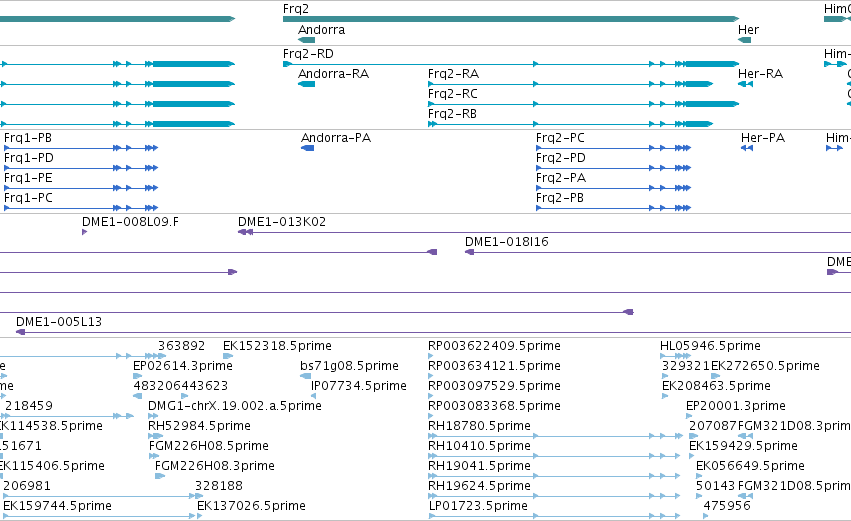
Task: Select the Frq1-PC protein label
Action: 28,198
